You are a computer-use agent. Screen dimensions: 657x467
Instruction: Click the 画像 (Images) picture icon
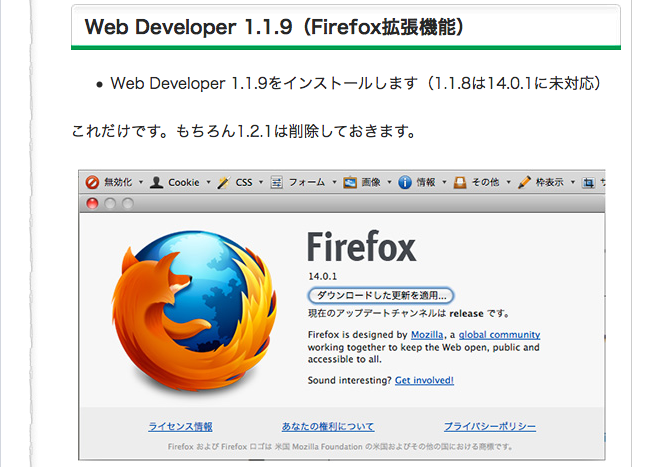coord(350,182)
